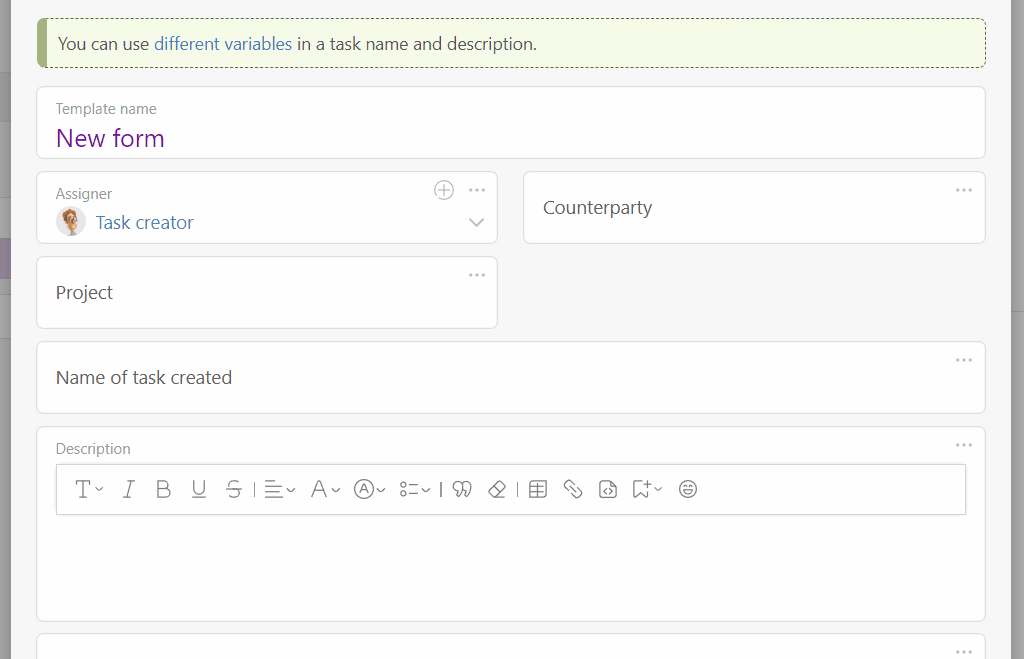The image size is (1024, 659).
Task: Apply italic formatting in Description toolbar
Action: click(x=129, y=489)
